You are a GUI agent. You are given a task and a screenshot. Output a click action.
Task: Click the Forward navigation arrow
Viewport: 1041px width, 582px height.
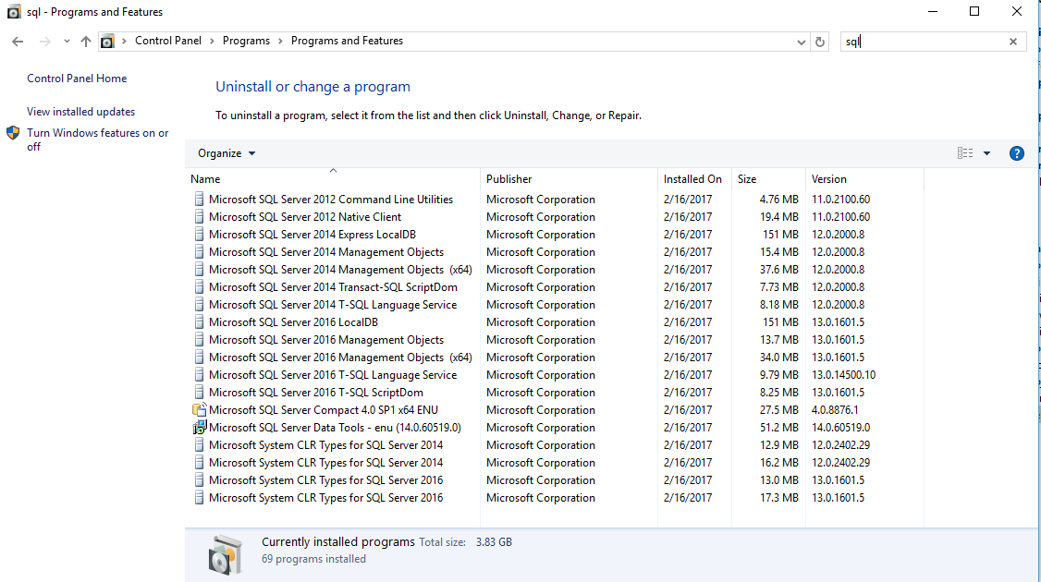pos(44,41)
